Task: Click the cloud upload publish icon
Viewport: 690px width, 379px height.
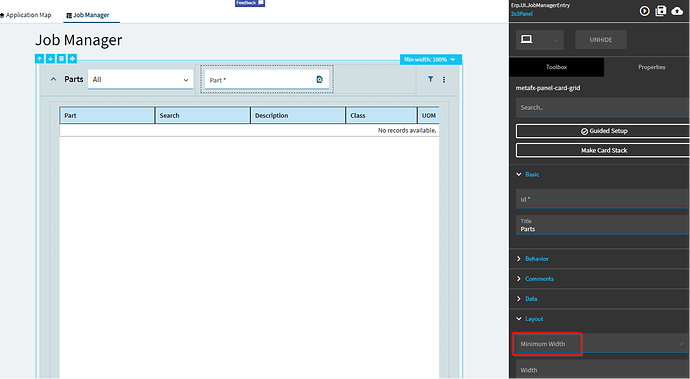Action: pyautogui.click(x=677, y=11)
